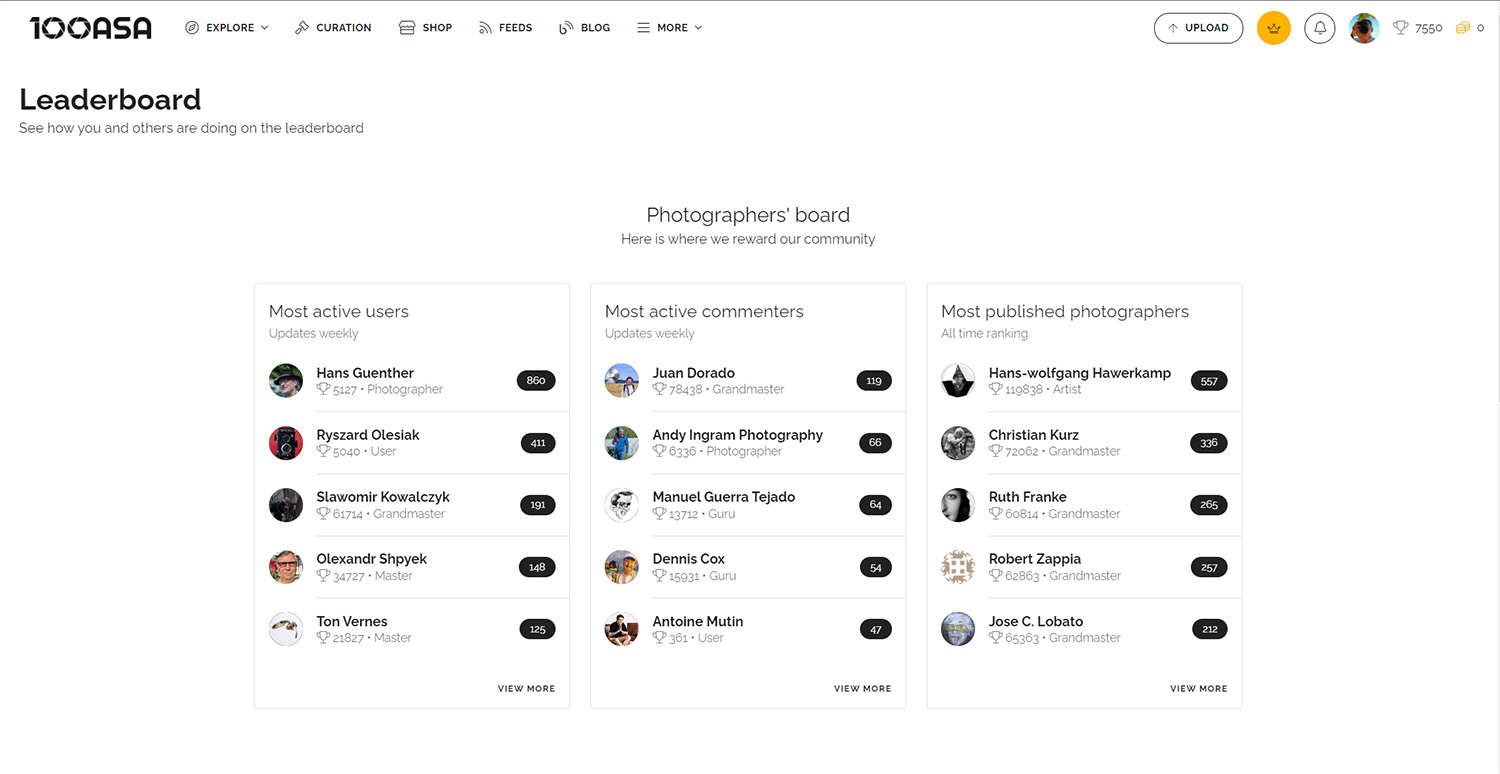Open the Blog menu item

click(x=584, y=28)
